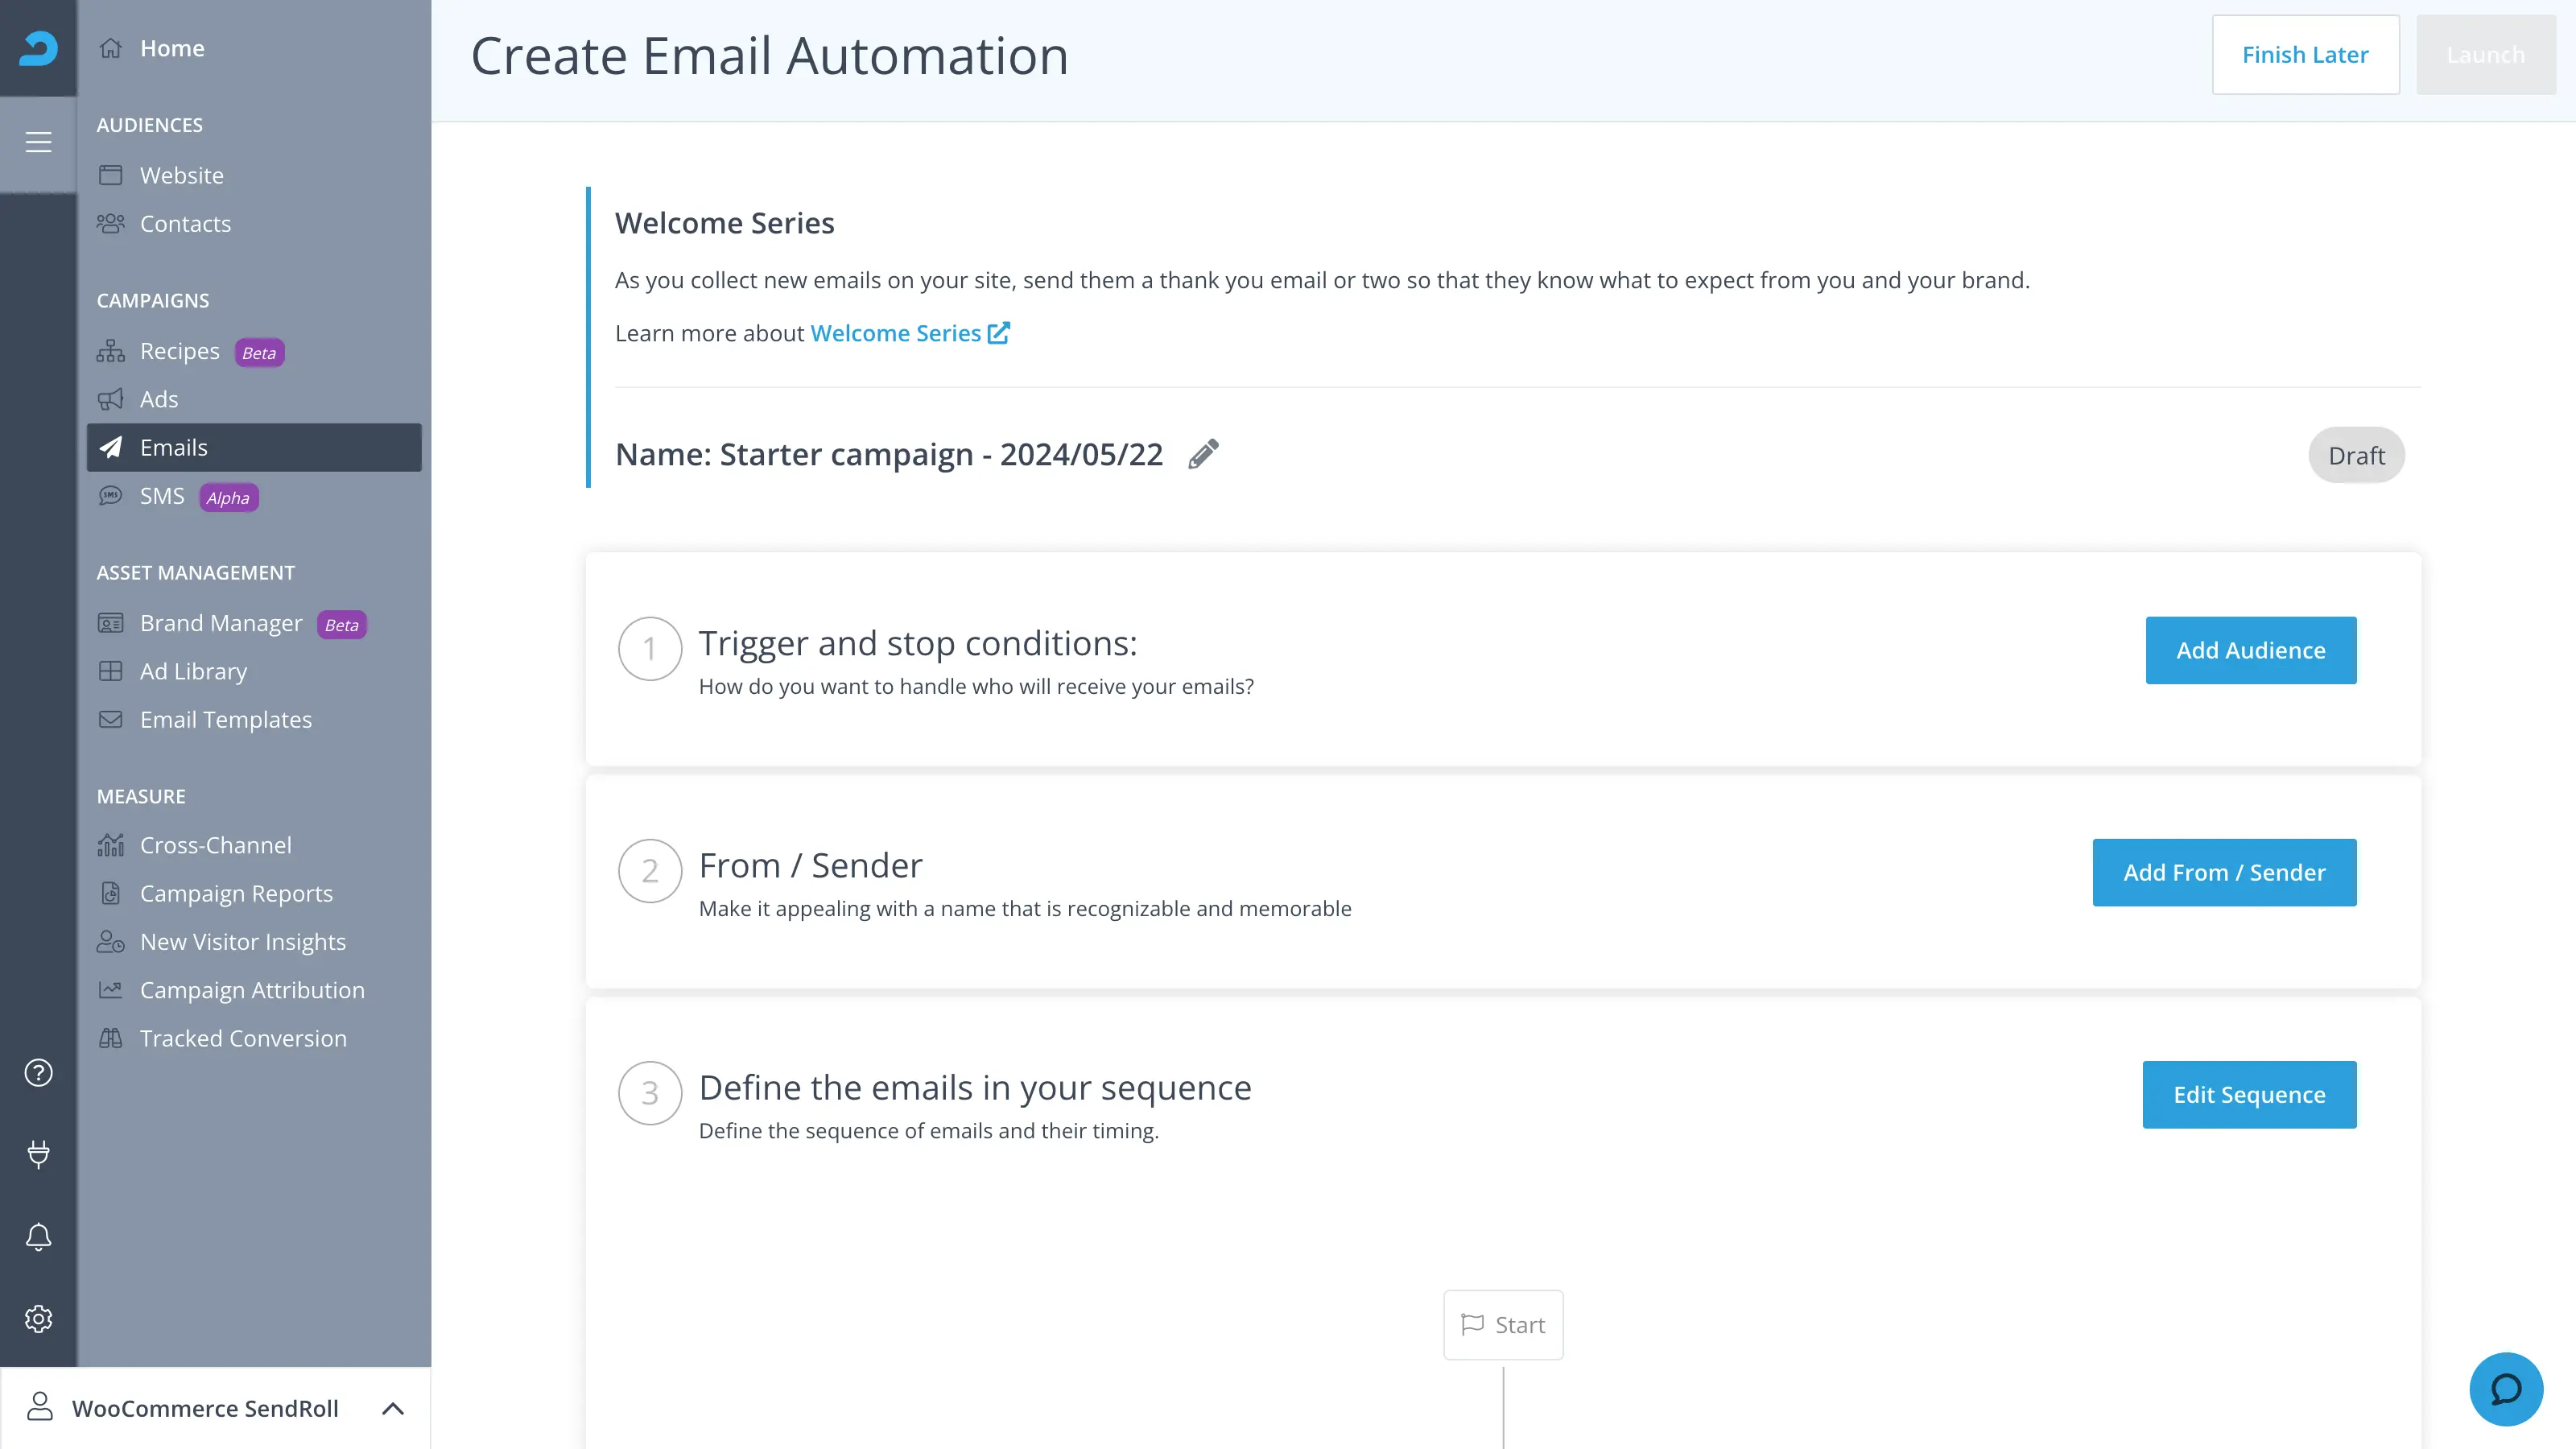Navigate to Campaign Reports
Viewport: 2576px width, 1449px height.
(x=236, y=893)
